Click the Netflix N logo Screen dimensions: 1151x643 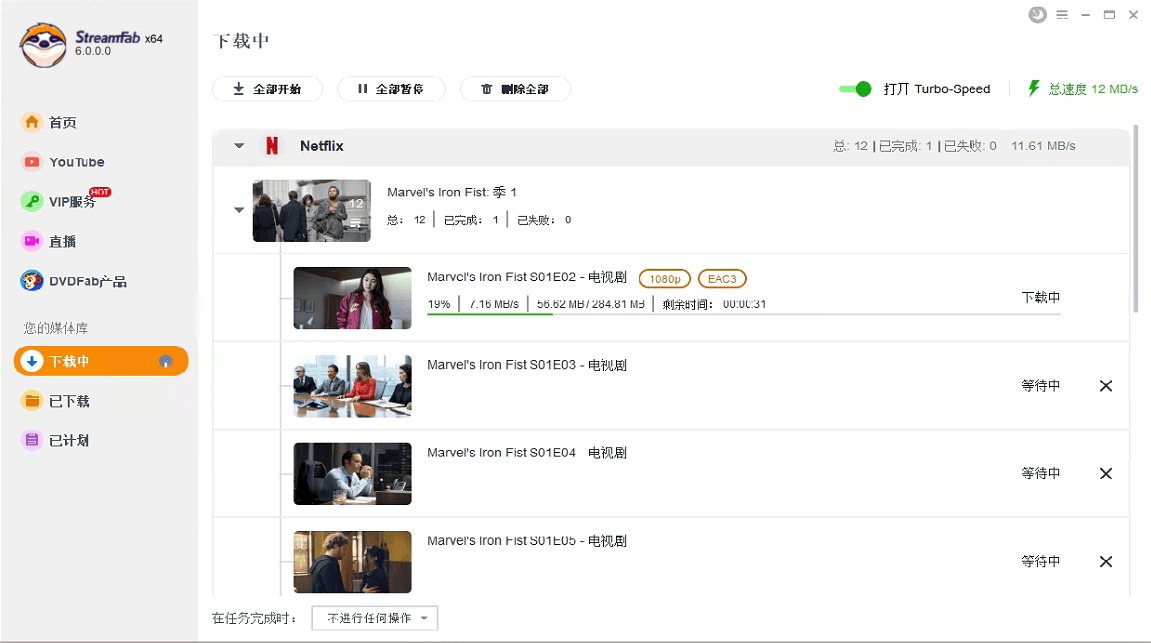(x=272, y=146)
